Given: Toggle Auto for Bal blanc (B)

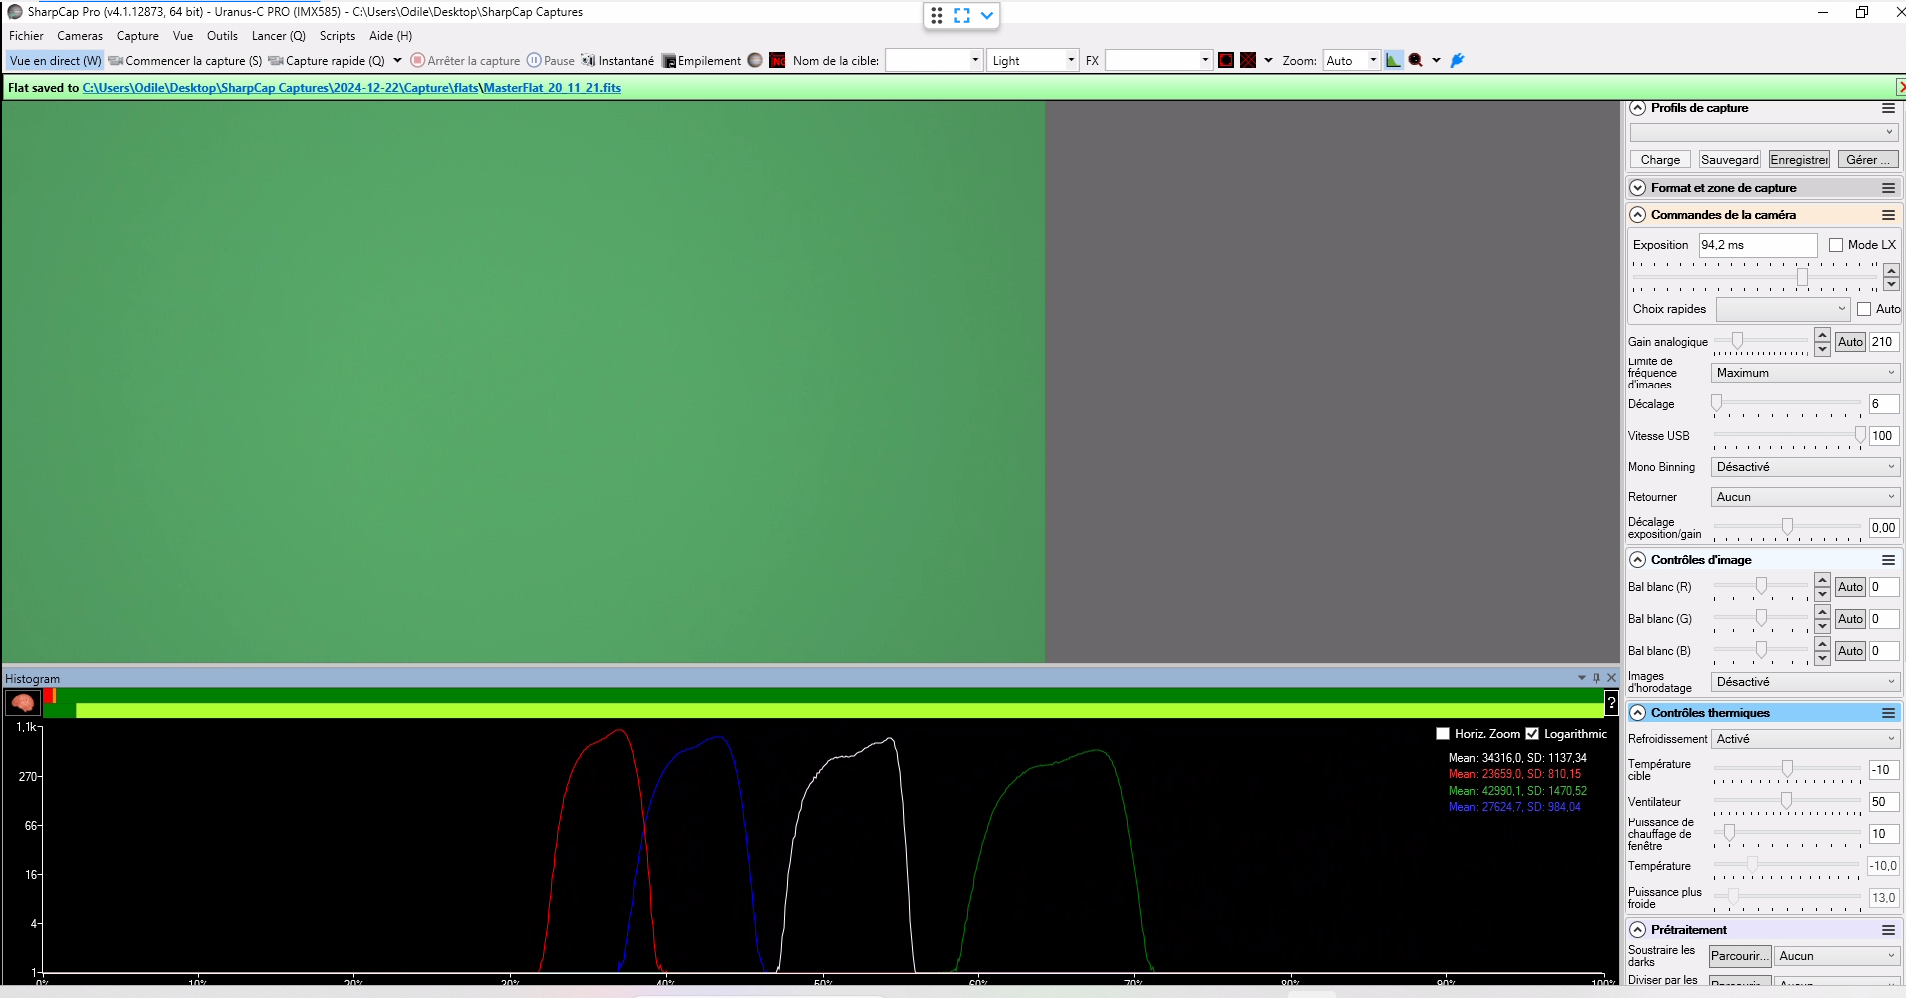Looking at the screenshot, I should (x=1850, y=651).
